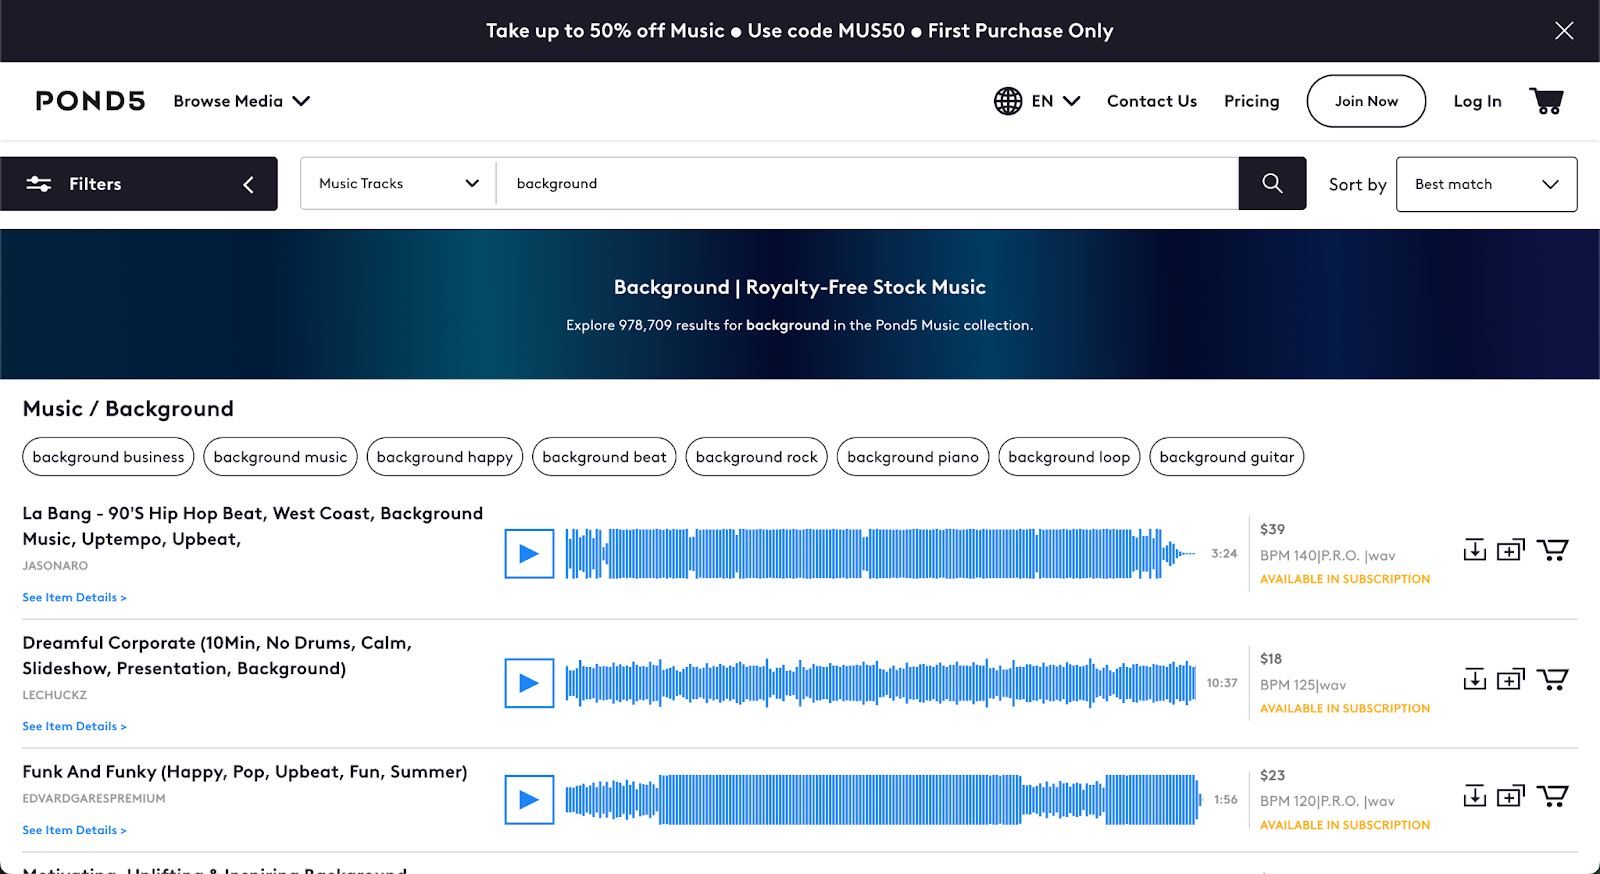Image resolution: width=1600 pixels, height=874 pixels.
Task: Play the Dreamful Corporate track
Action: [529, 683]
